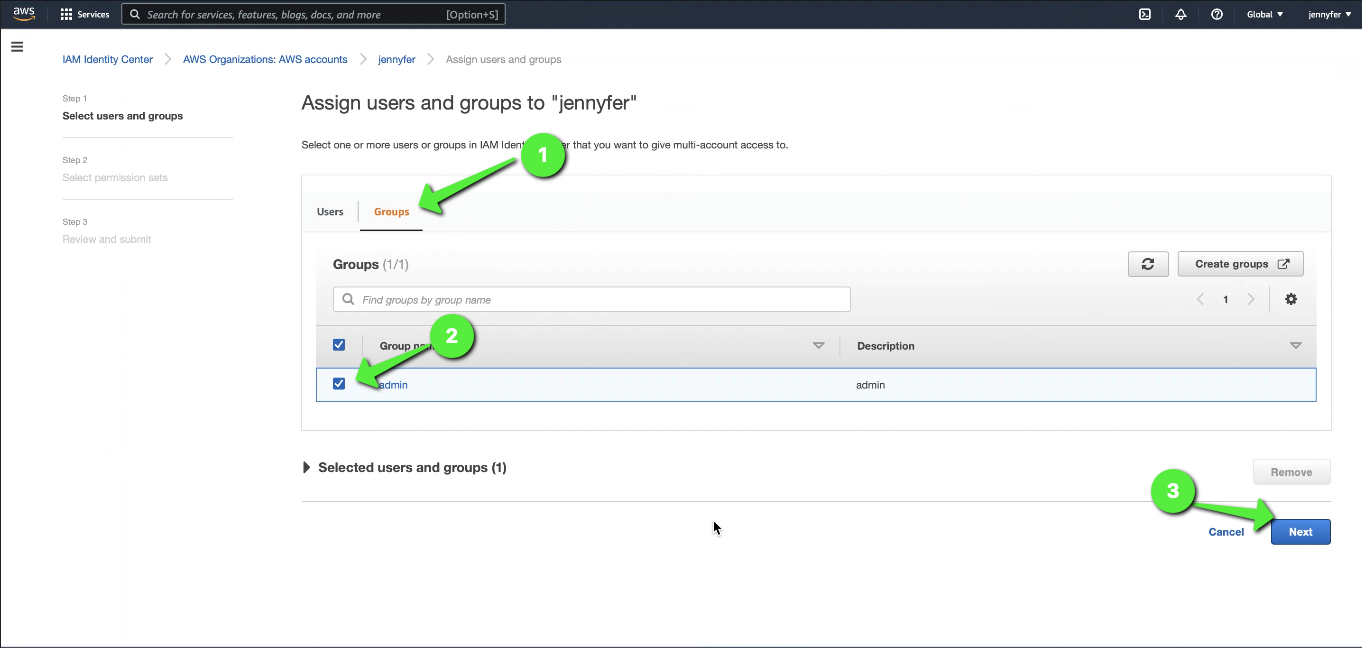Switch to the Users tab
Screen dimensions: 1362x648
click(x=330, y=212)
